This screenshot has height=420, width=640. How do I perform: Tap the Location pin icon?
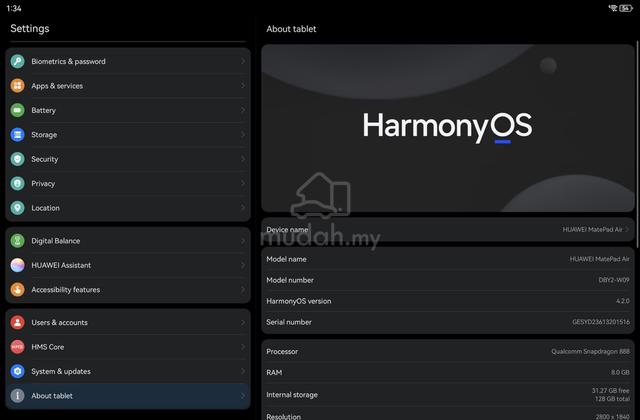[x=18, y=208]
